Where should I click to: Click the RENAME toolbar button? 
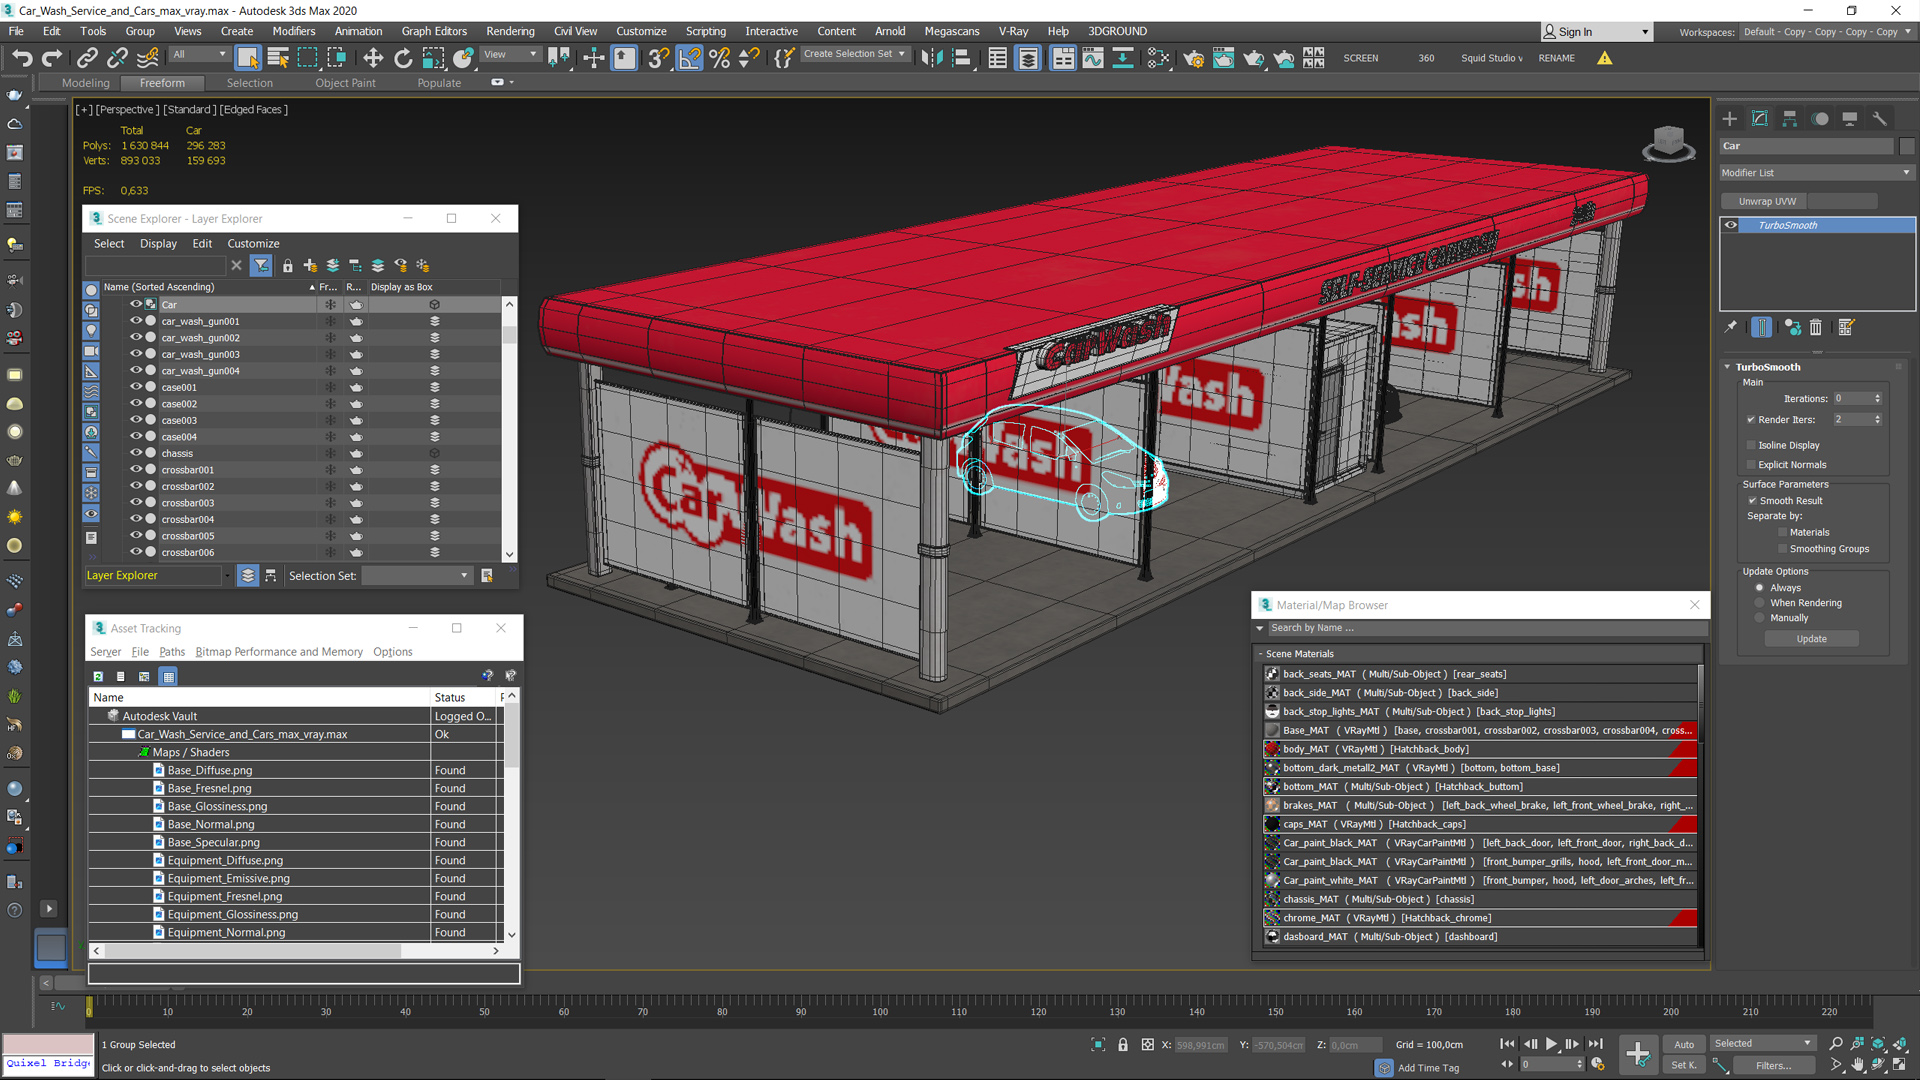pyautogui.click(x=1556, y=58)
